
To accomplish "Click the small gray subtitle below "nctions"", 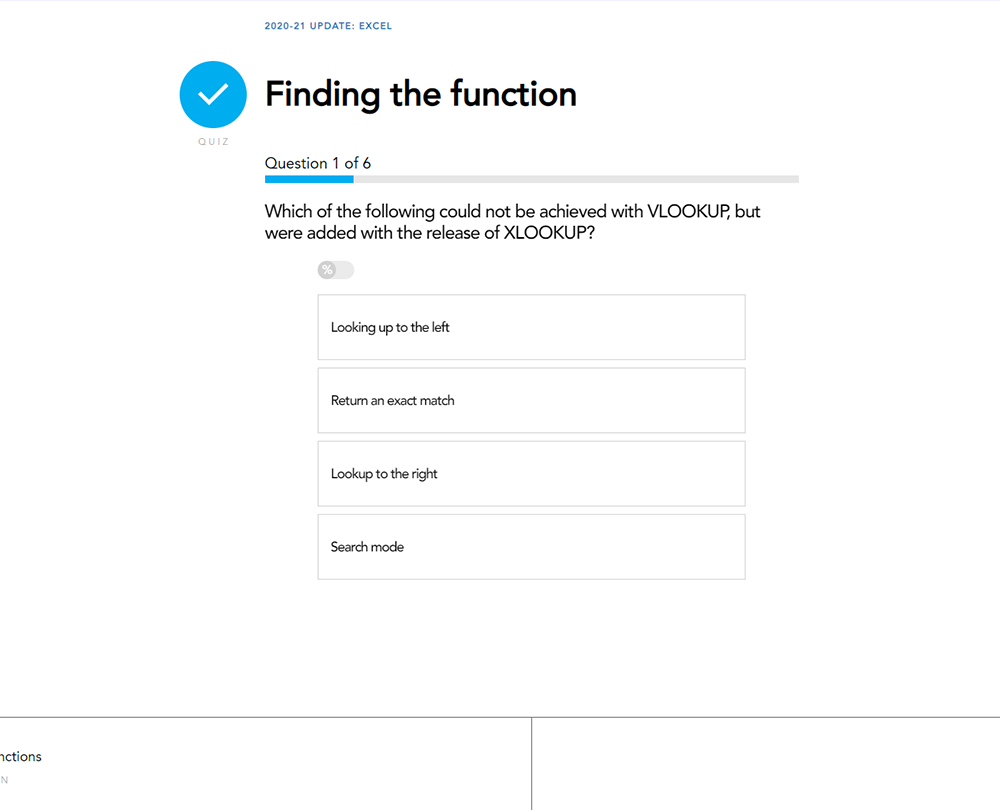I will click(5, 779).
